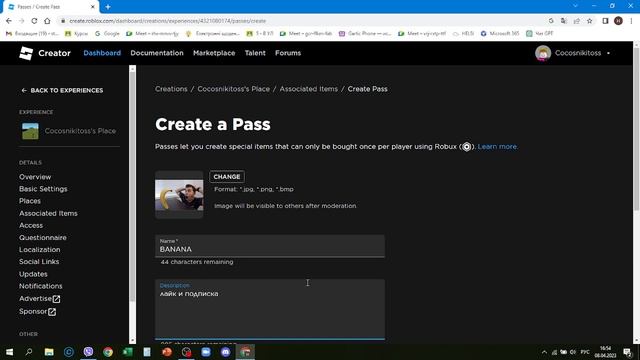Open the Advertise external link

[x=40, y=299]
